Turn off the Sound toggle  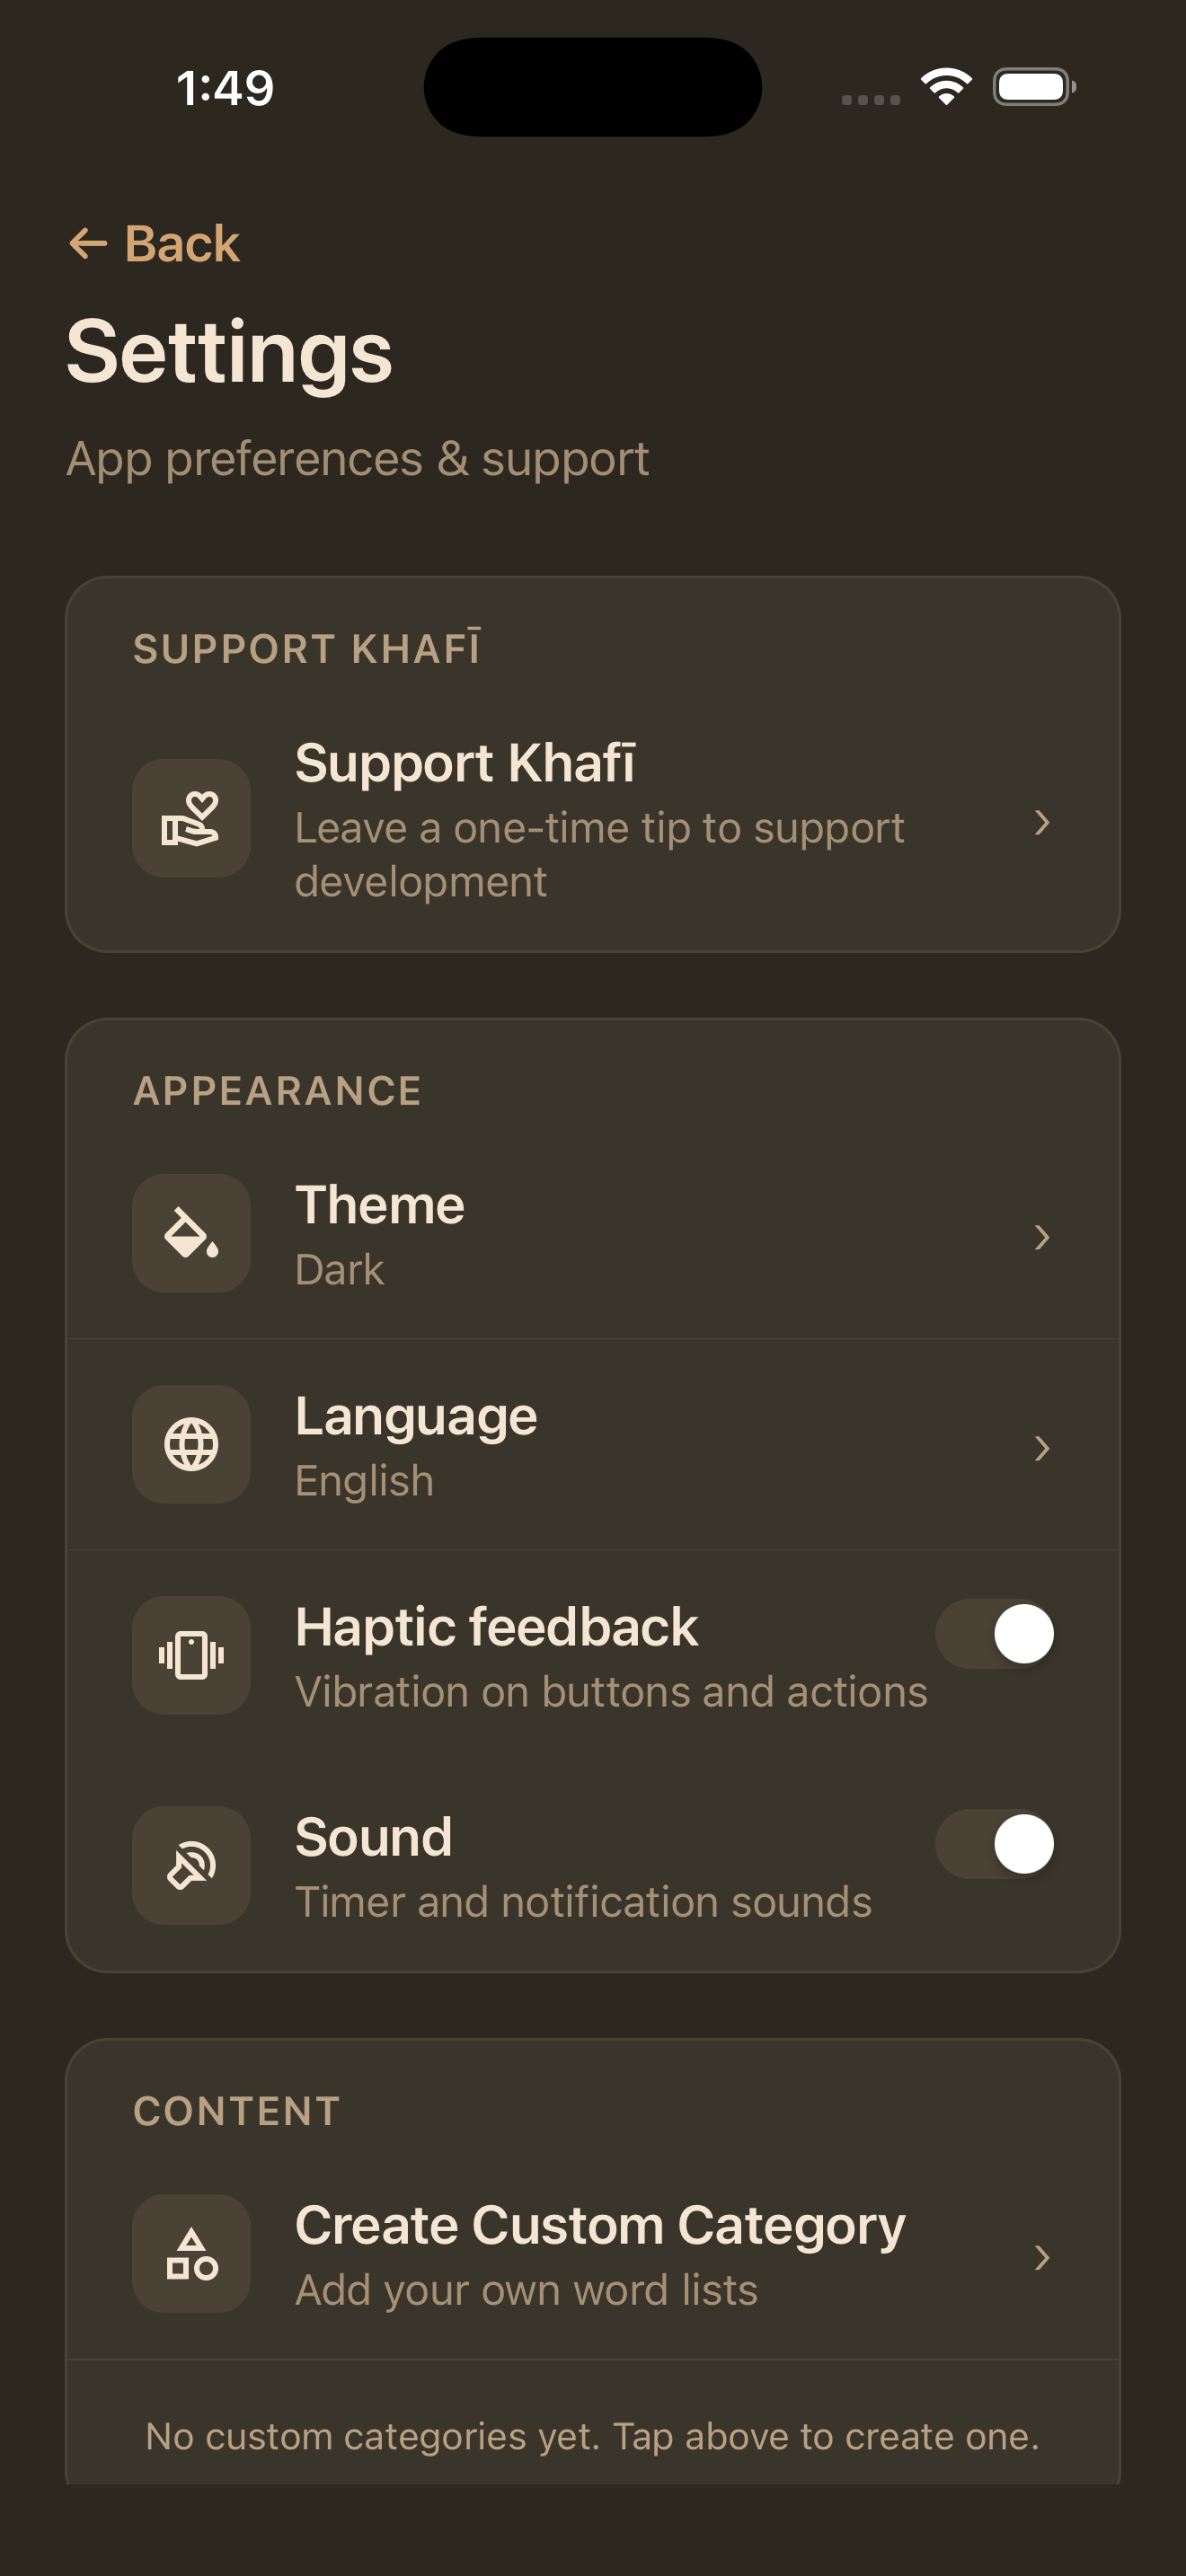[994, 1843]
